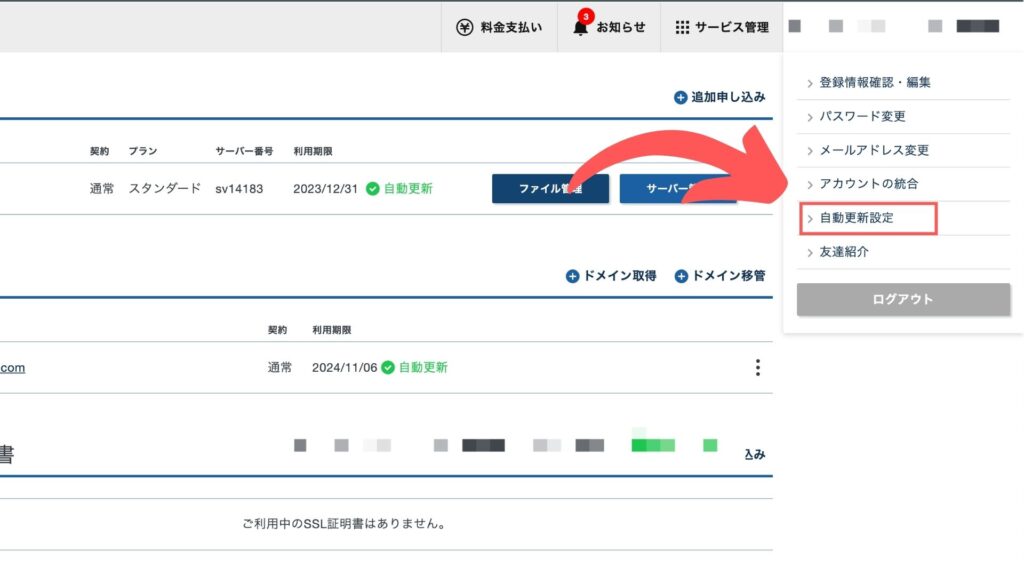Click chevron beside 登録情報確認・編集

(810, 84)
